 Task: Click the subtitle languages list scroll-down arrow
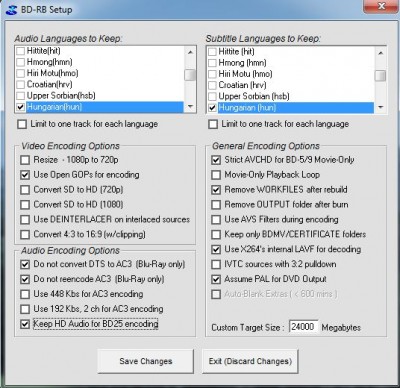click(x=381, y=107)
